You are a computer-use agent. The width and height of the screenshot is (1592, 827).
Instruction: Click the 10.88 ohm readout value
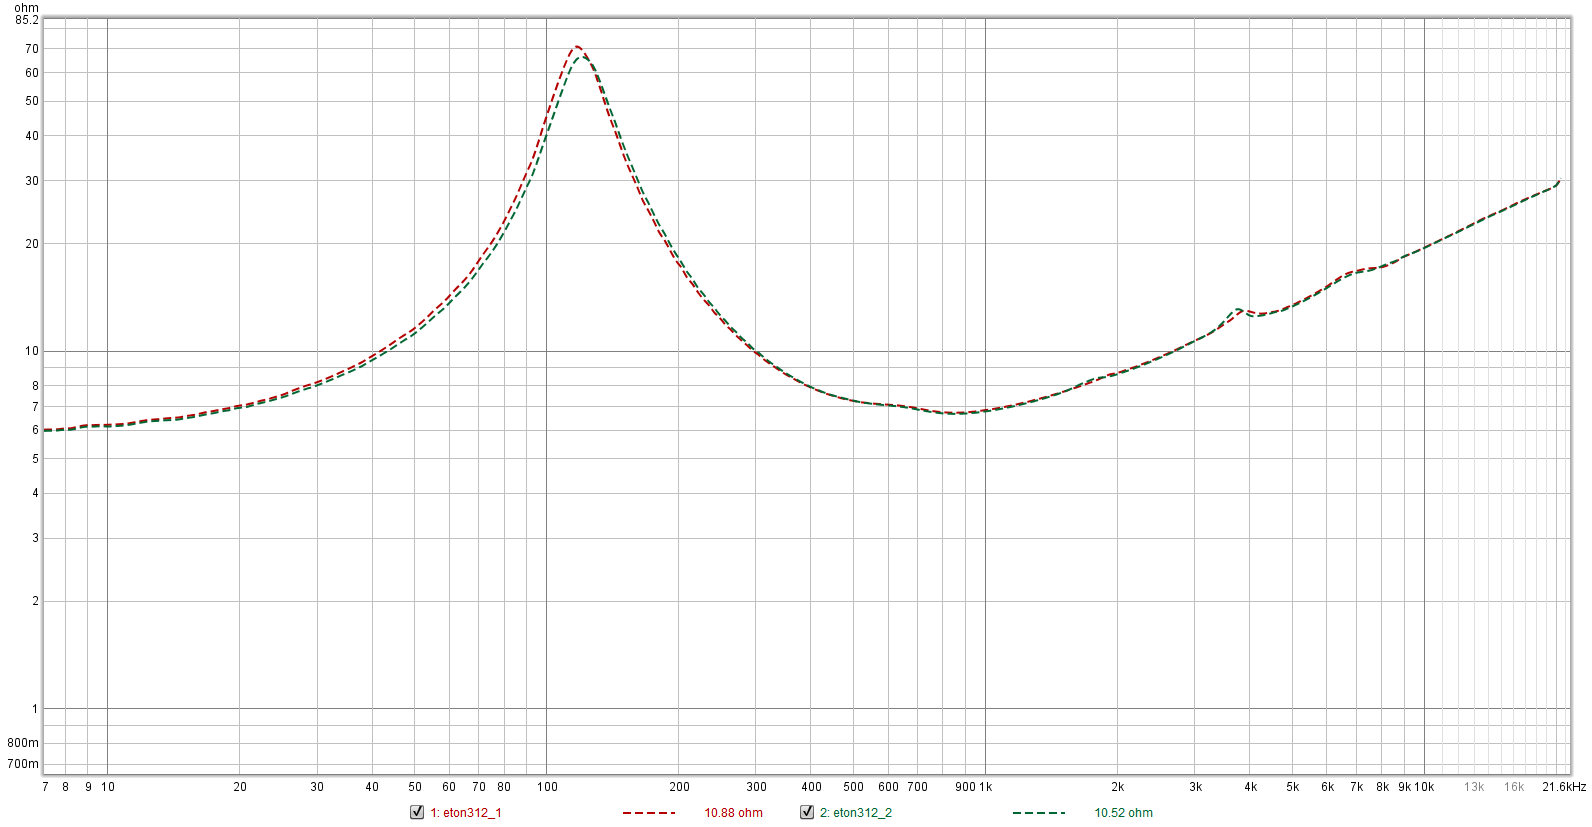click(734, 813)
